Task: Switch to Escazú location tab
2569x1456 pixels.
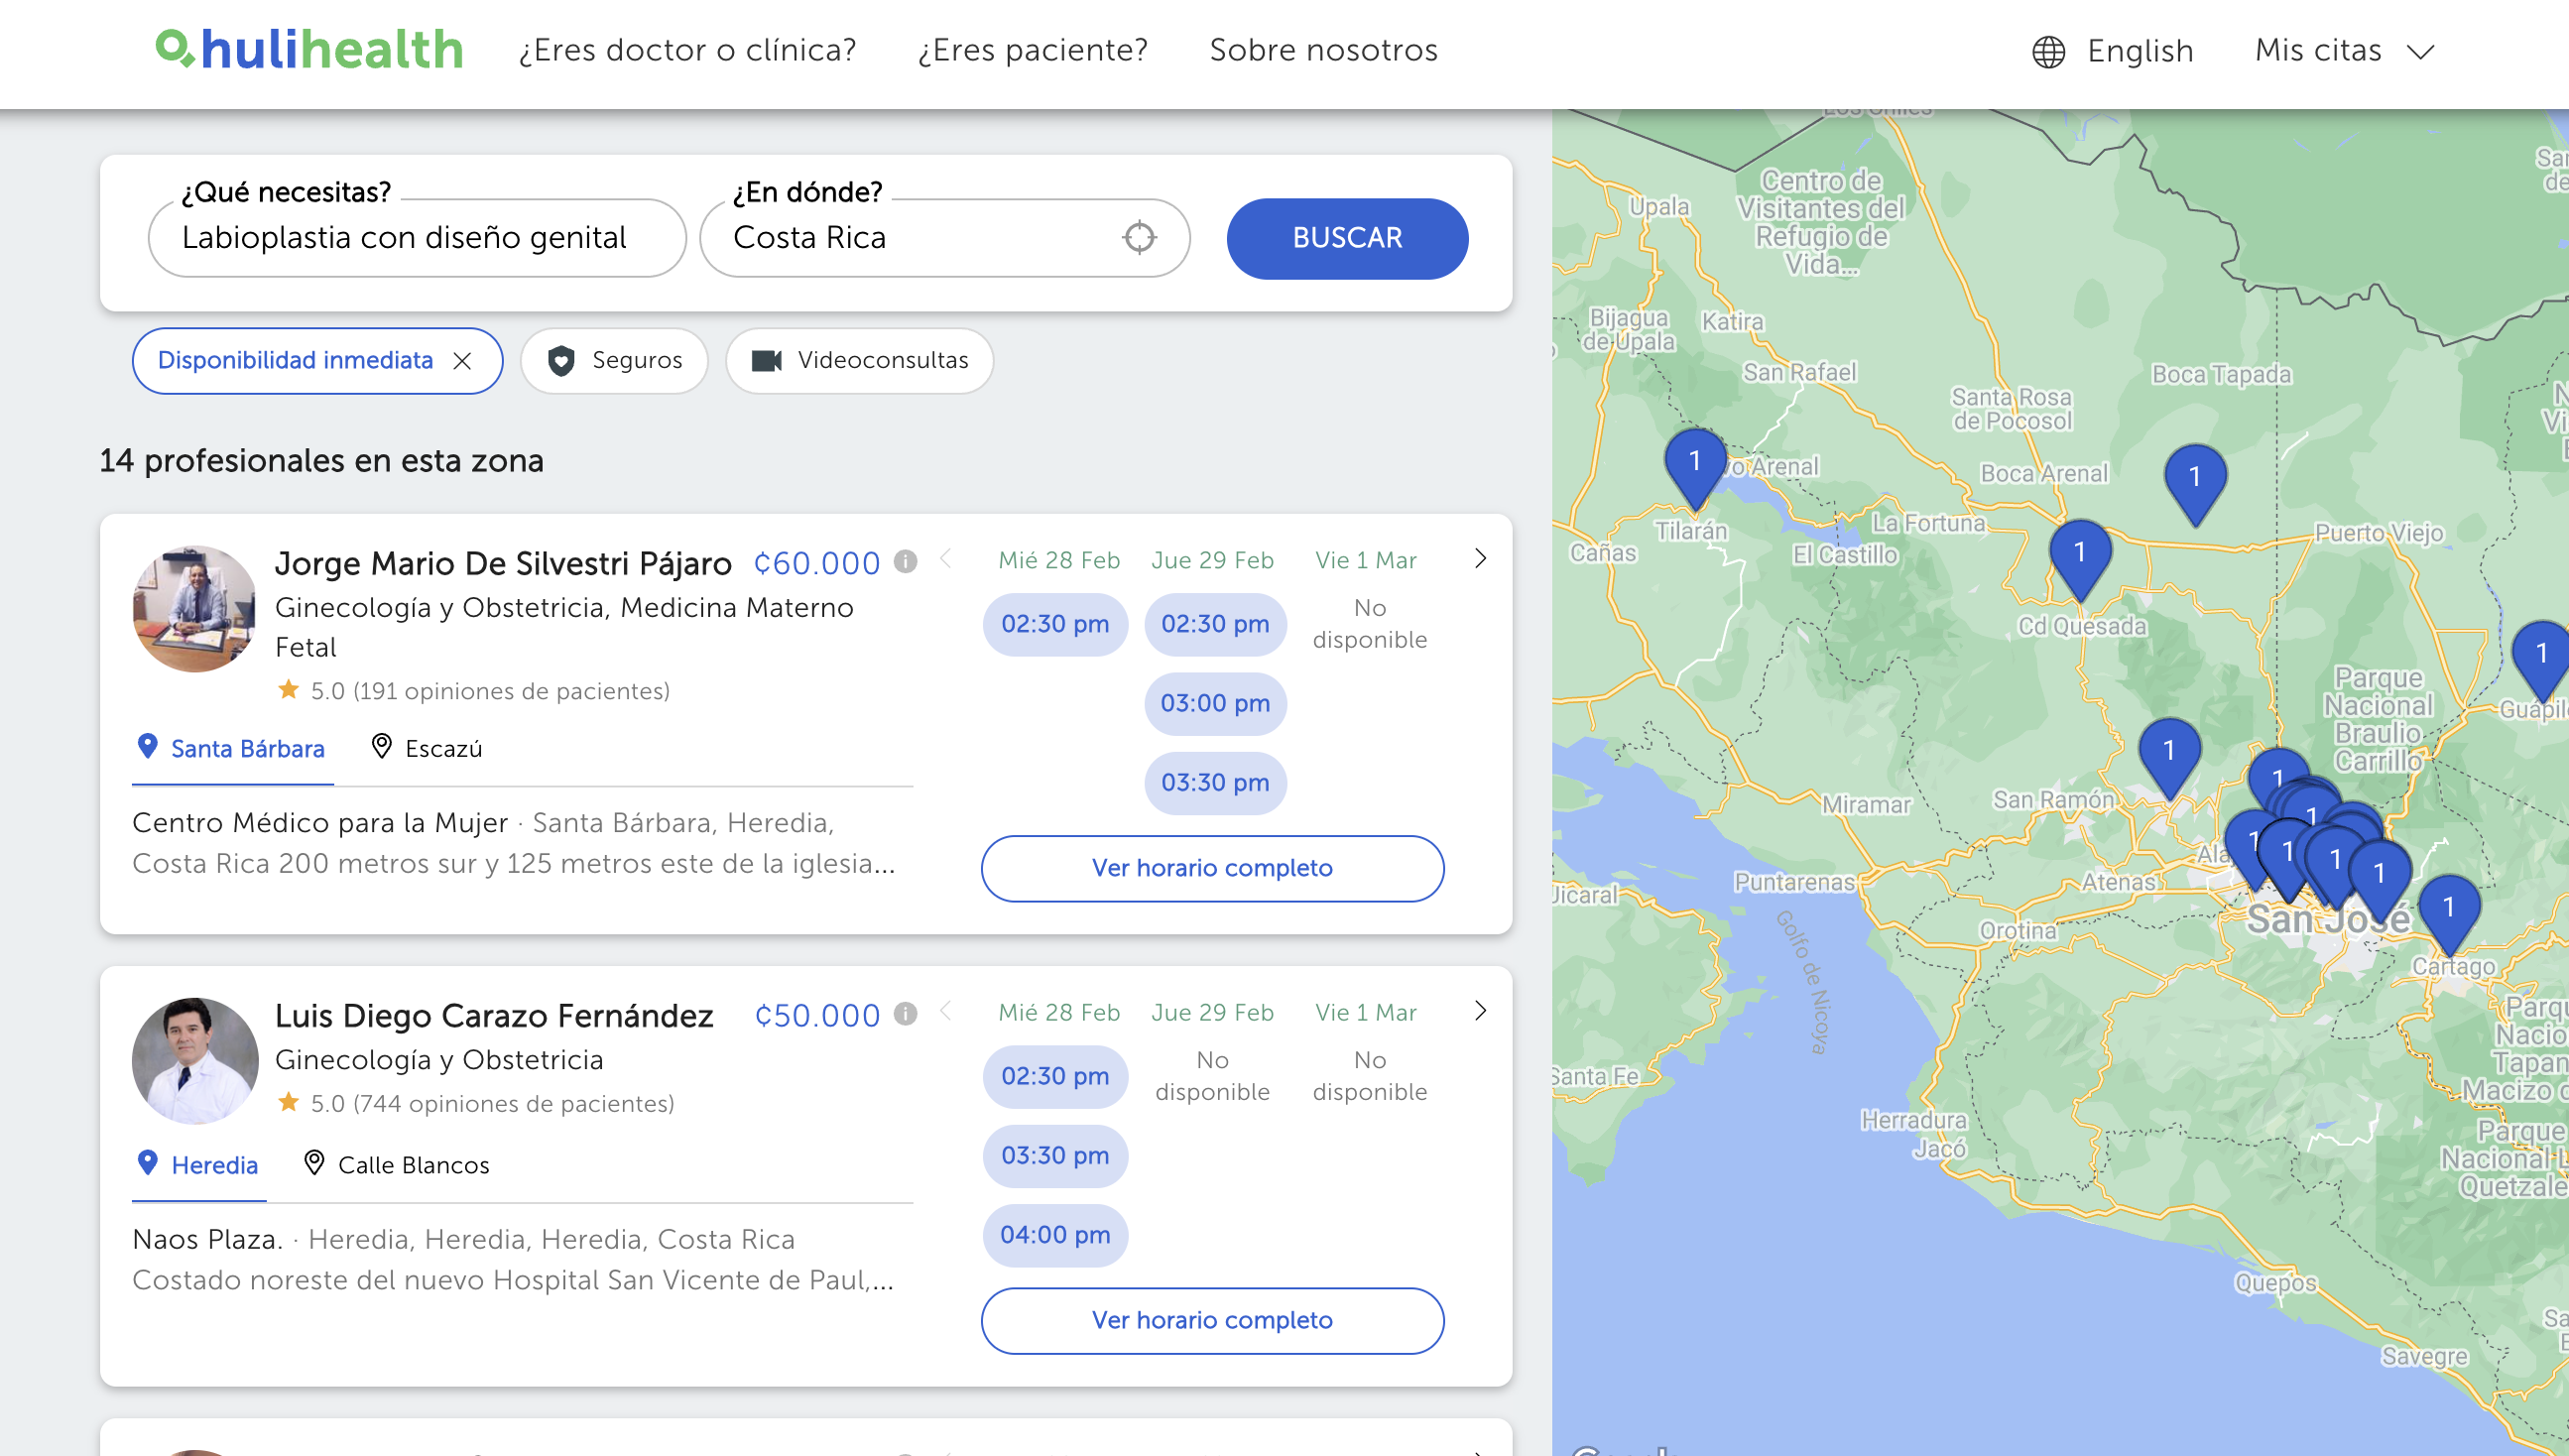Action: (427, 748)
